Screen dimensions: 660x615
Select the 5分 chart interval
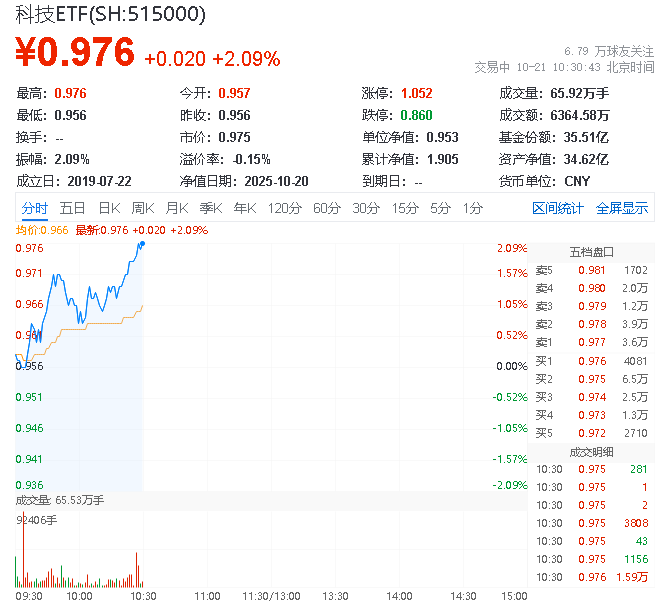440,208
